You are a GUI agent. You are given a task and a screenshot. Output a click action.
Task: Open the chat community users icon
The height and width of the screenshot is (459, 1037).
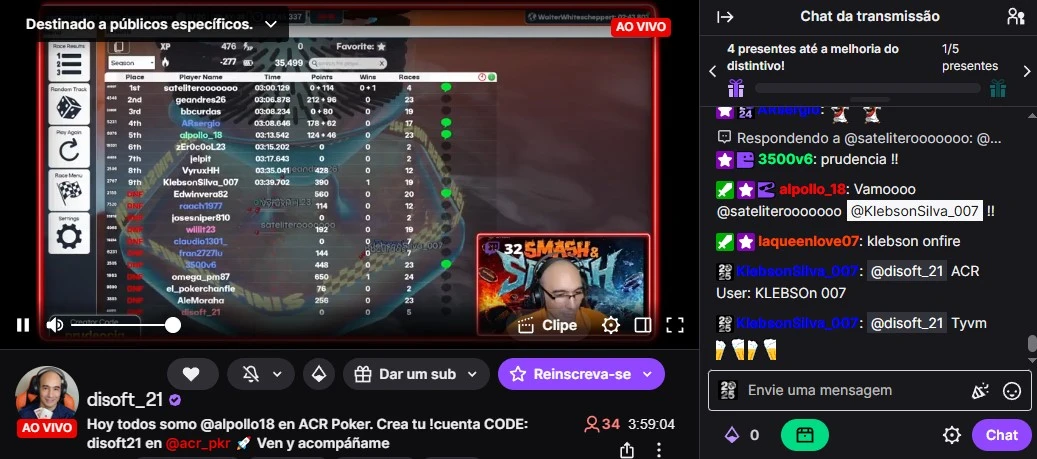tap(1015, 17)
